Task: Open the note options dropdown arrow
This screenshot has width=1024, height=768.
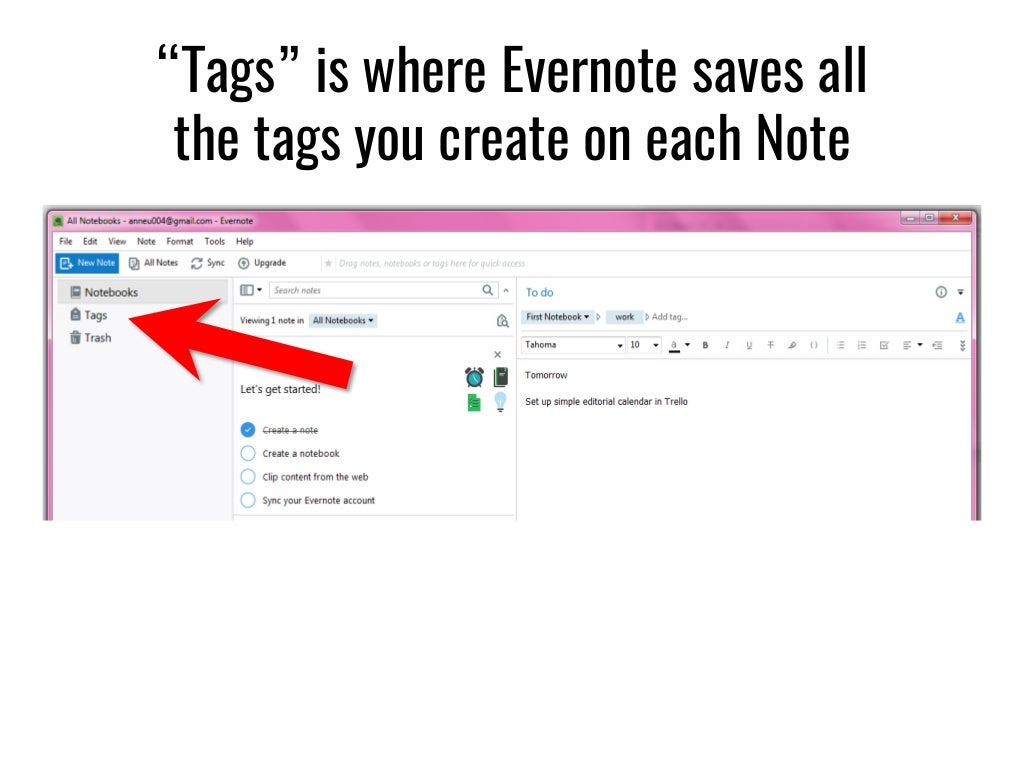Action: 961,292
